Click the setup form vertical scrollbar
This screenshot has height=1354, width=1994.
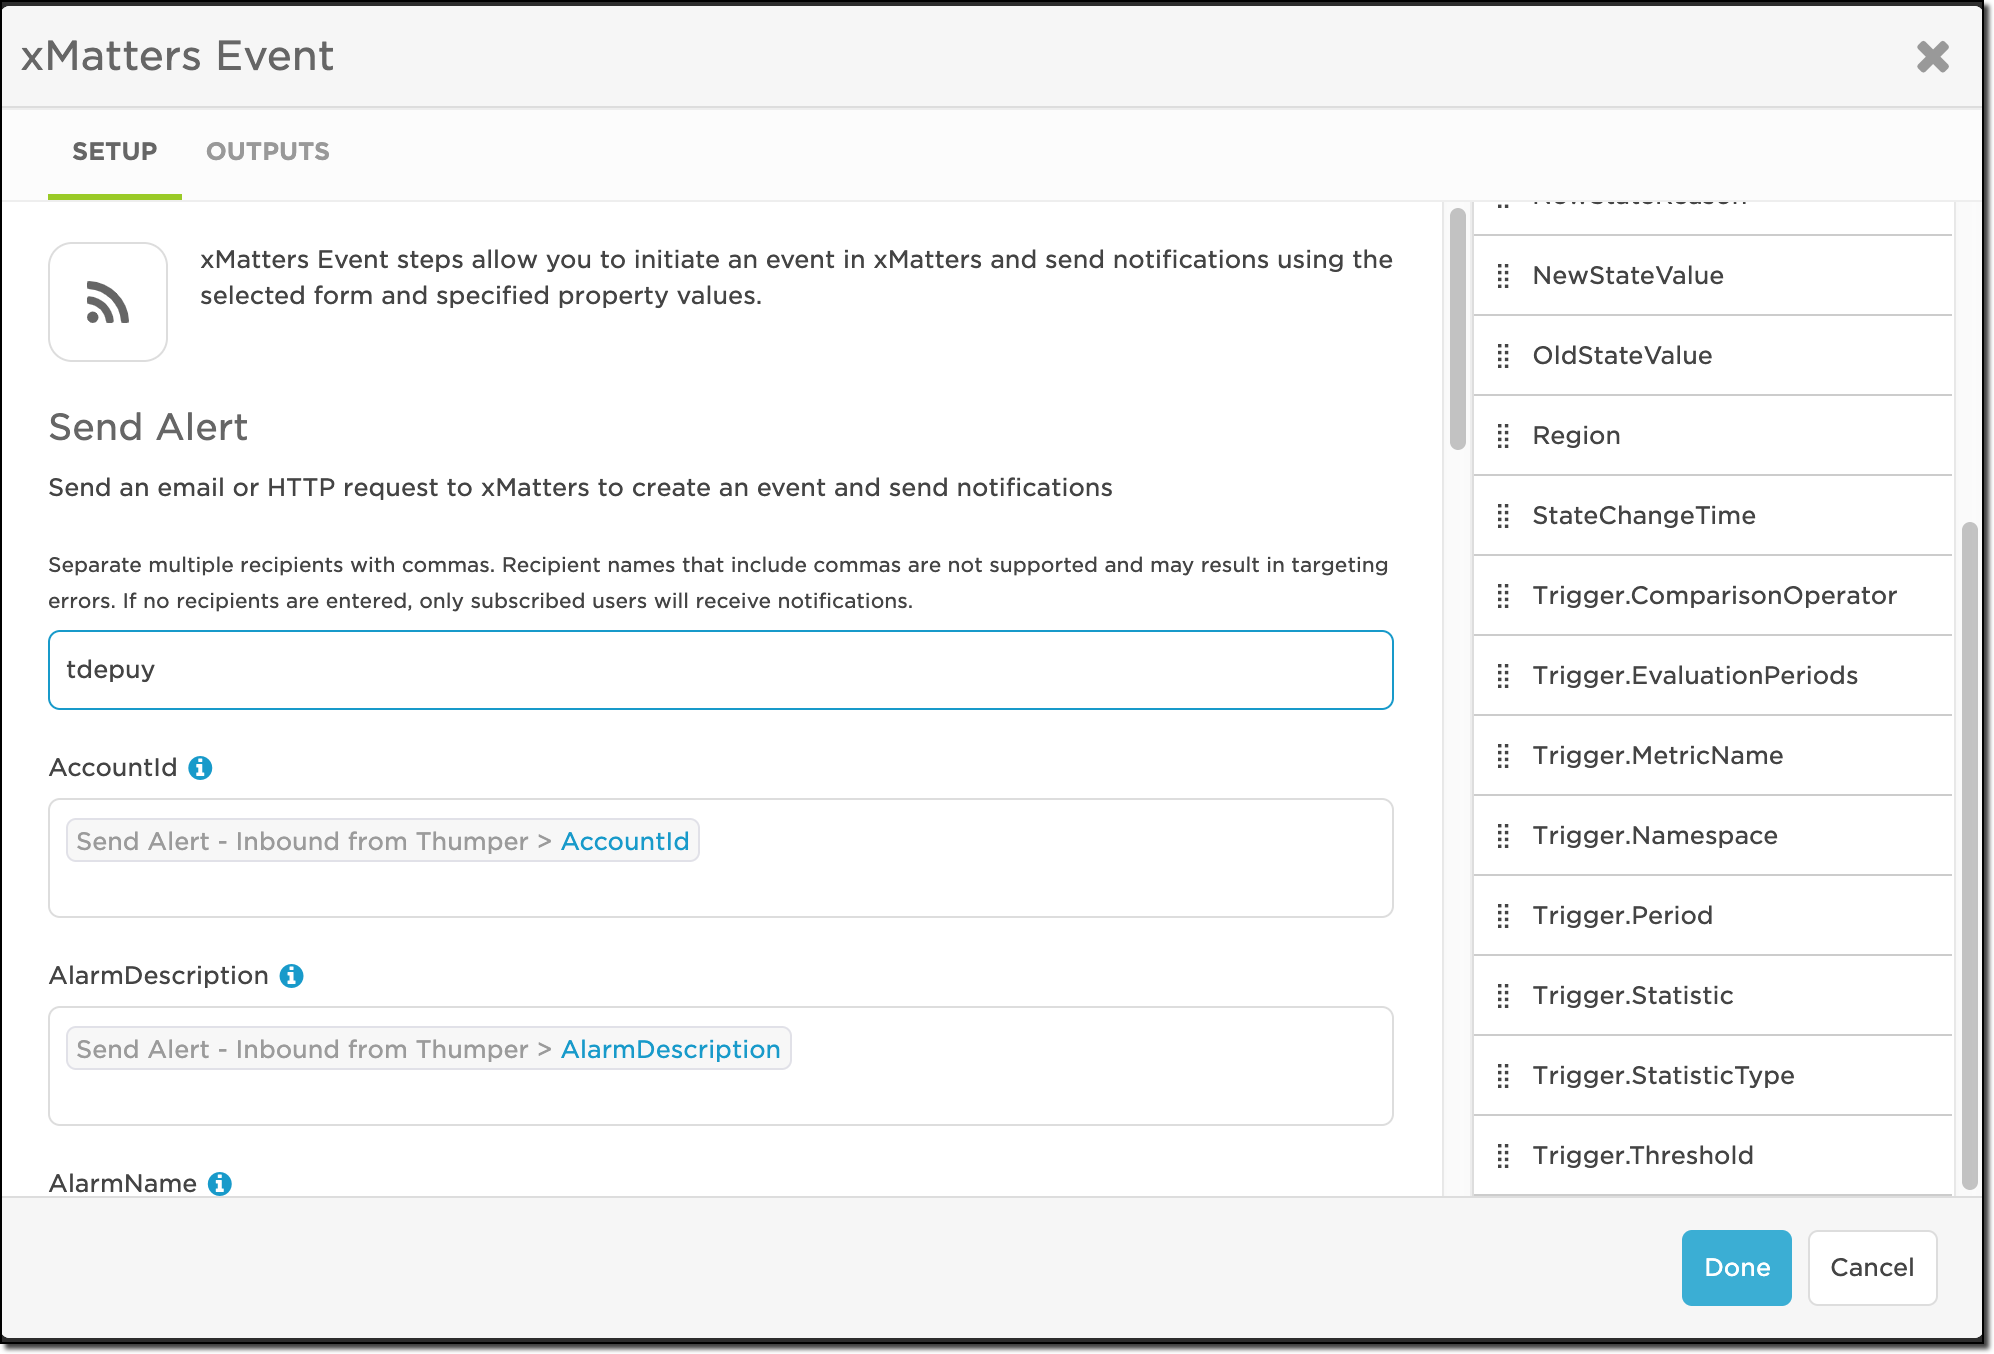[1457, 330]
